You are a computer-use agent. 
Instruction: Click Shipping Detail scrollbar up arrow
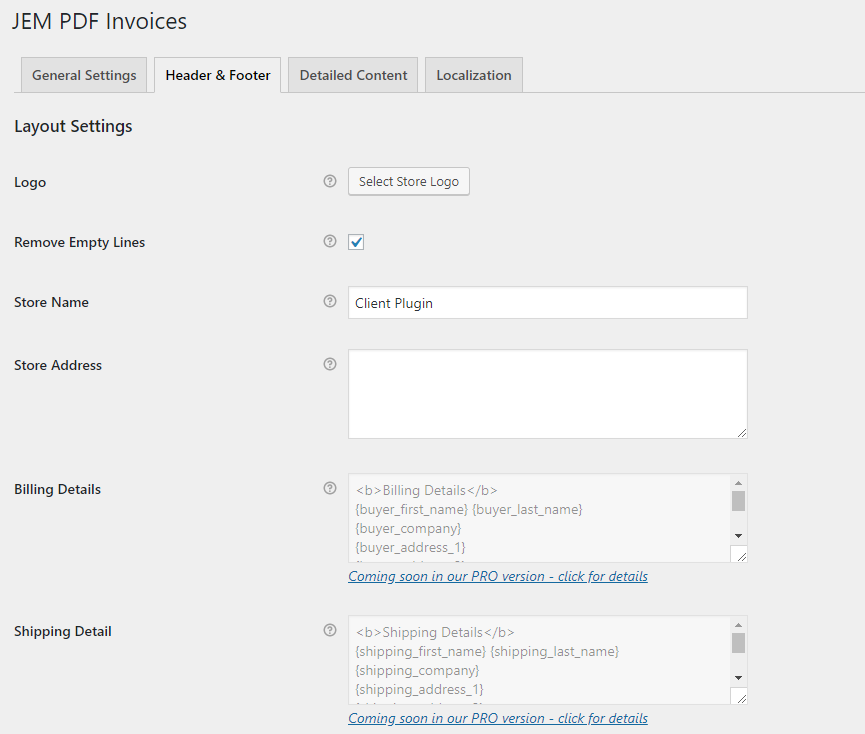738,625
